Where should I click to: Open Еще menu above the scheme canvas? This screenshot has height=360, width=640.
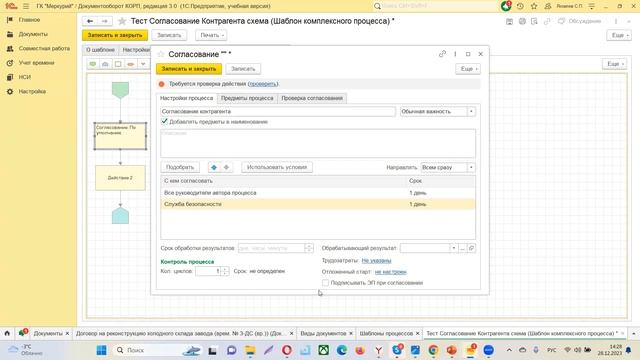[x=614, y=64]
